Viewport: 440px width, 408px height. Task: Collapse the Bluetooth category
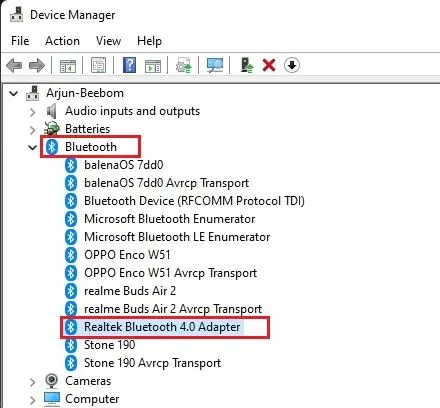pos(32,147)
